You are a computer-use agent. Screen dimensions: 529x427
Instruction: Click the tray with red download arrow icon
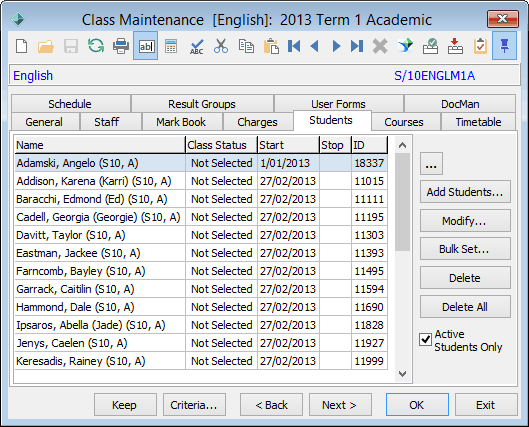coord(455,46)
